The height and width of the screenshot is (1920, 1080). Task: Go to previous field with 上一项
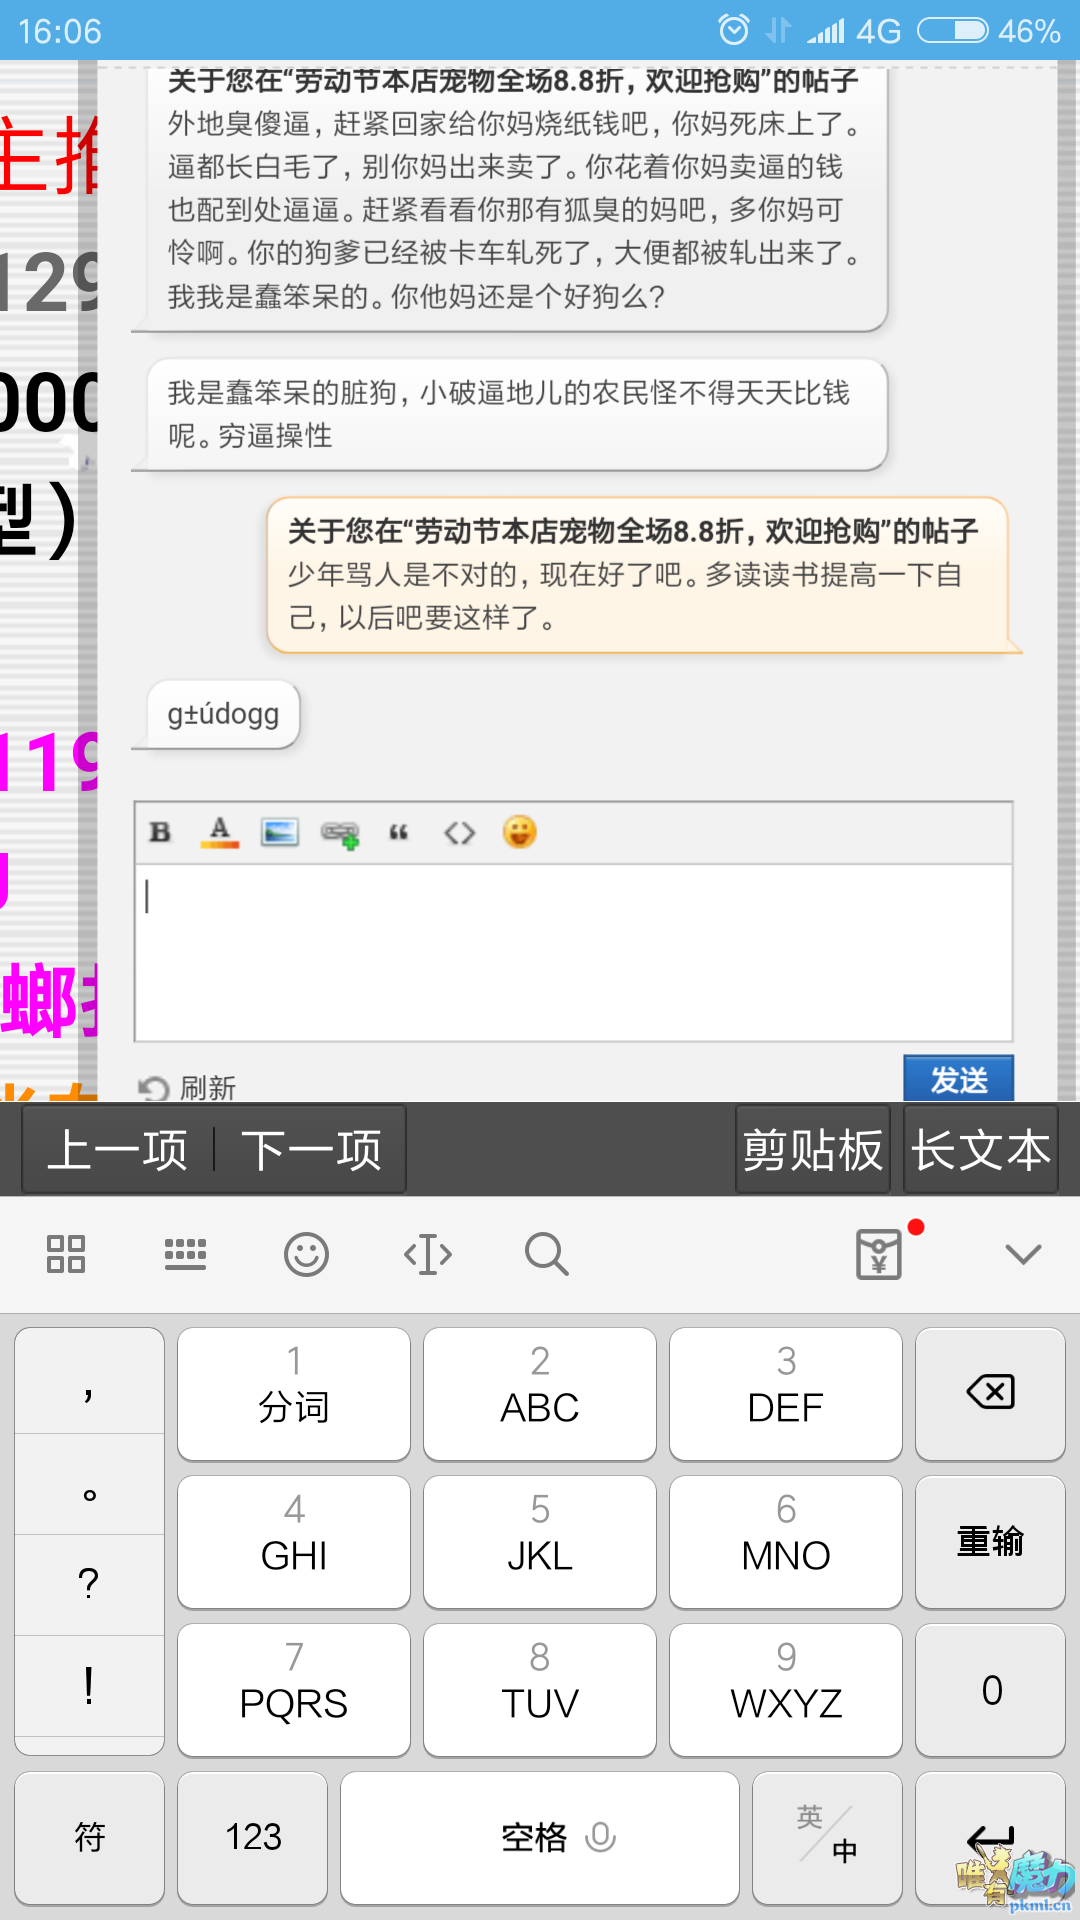click(118, 1150)
